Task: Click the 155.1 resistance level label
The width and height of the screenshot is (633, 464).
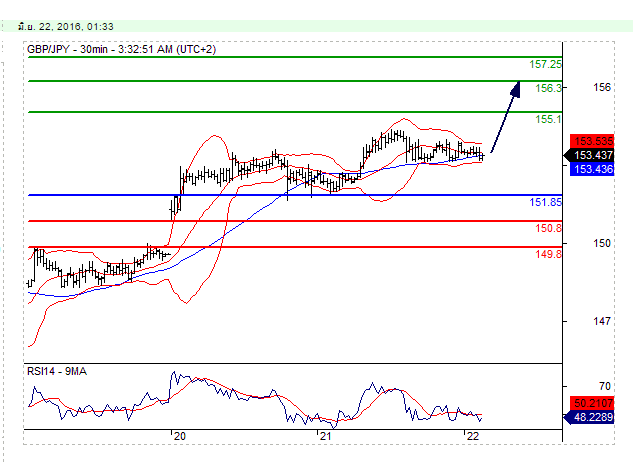Action: pos(548,119)
